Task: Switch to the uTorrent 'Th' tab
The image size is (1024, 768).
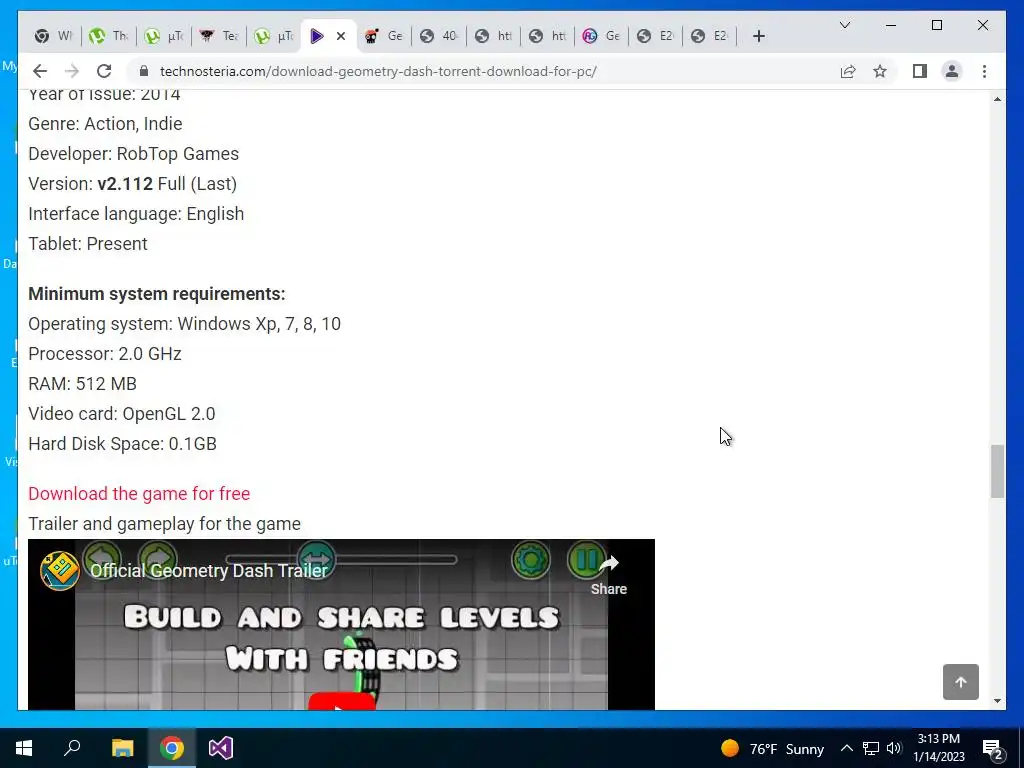Action: coord(108,36)
